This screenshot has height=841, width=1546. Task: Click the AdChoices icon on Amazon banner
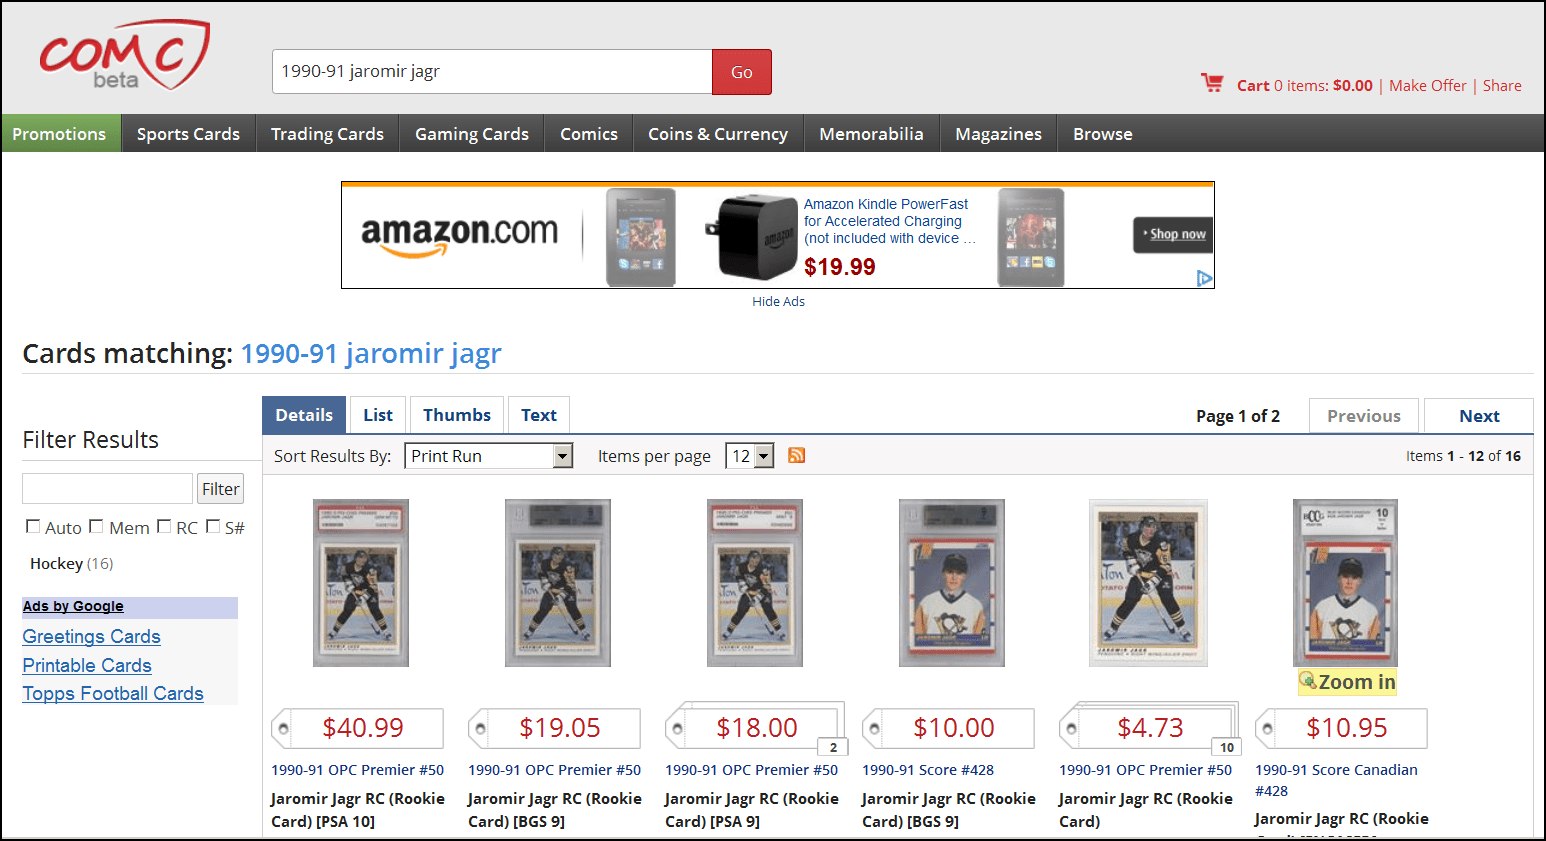pyautogui.click(x=1205, y=278)
